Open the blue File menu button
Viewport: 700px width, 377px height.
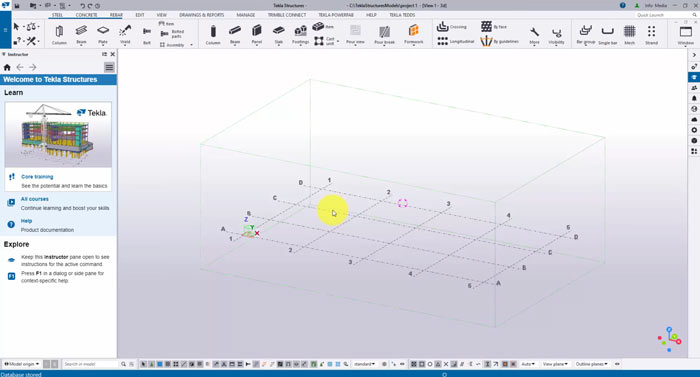point(5,30)
